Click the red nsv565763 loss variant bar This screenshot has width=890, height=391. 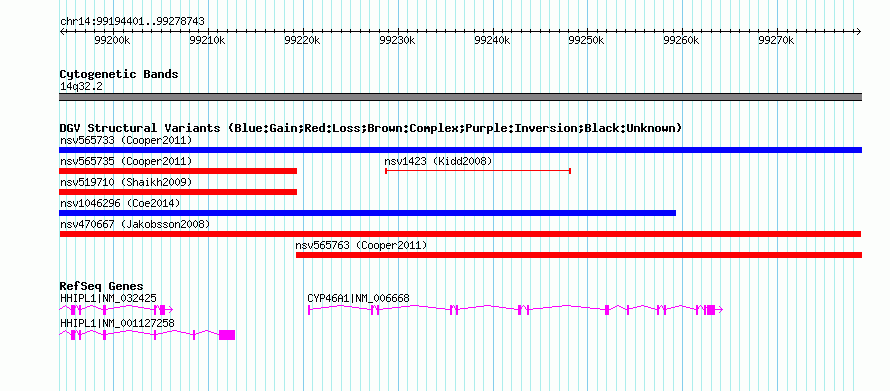[x=579, y=255]
